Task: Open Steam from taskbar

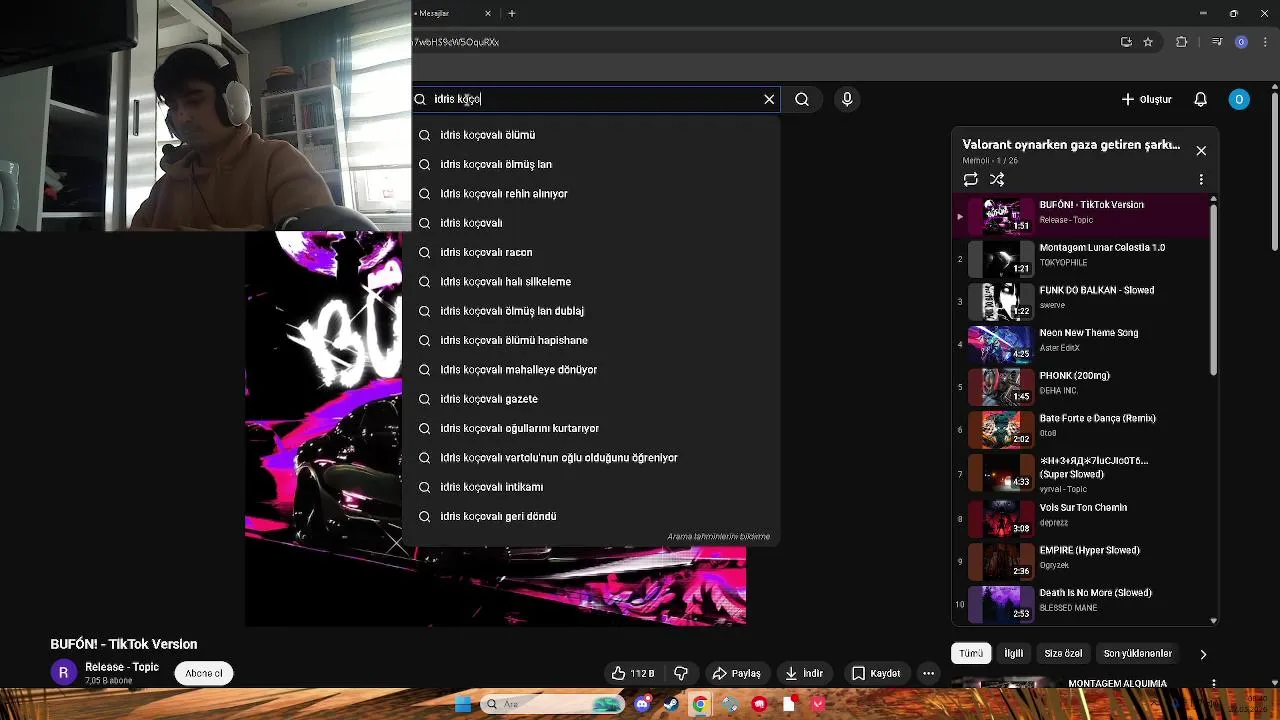Action: pyautogui.click(x=671, y=704)
